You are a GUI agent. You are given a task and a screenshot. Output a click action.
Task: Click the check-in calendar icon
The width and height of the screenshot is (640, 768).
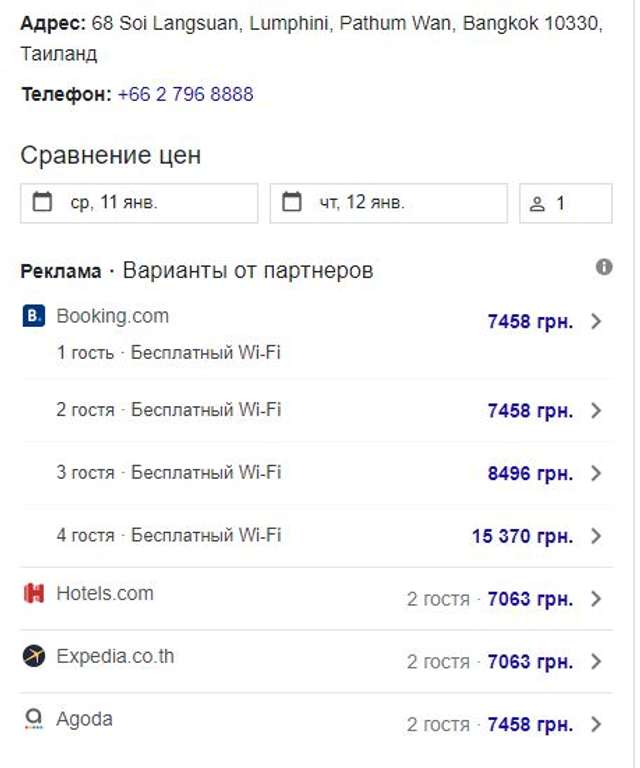click(42, 203)
